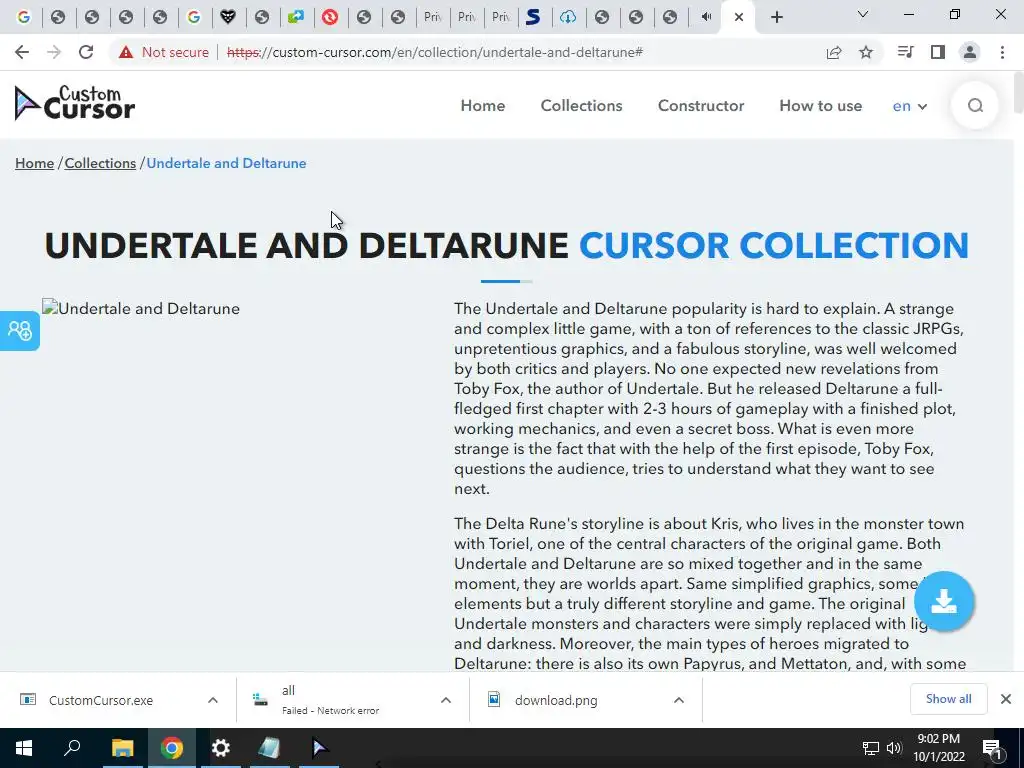
Task: Close the downloads bar
Action: pyautogui.click(x=1006, y=699)
